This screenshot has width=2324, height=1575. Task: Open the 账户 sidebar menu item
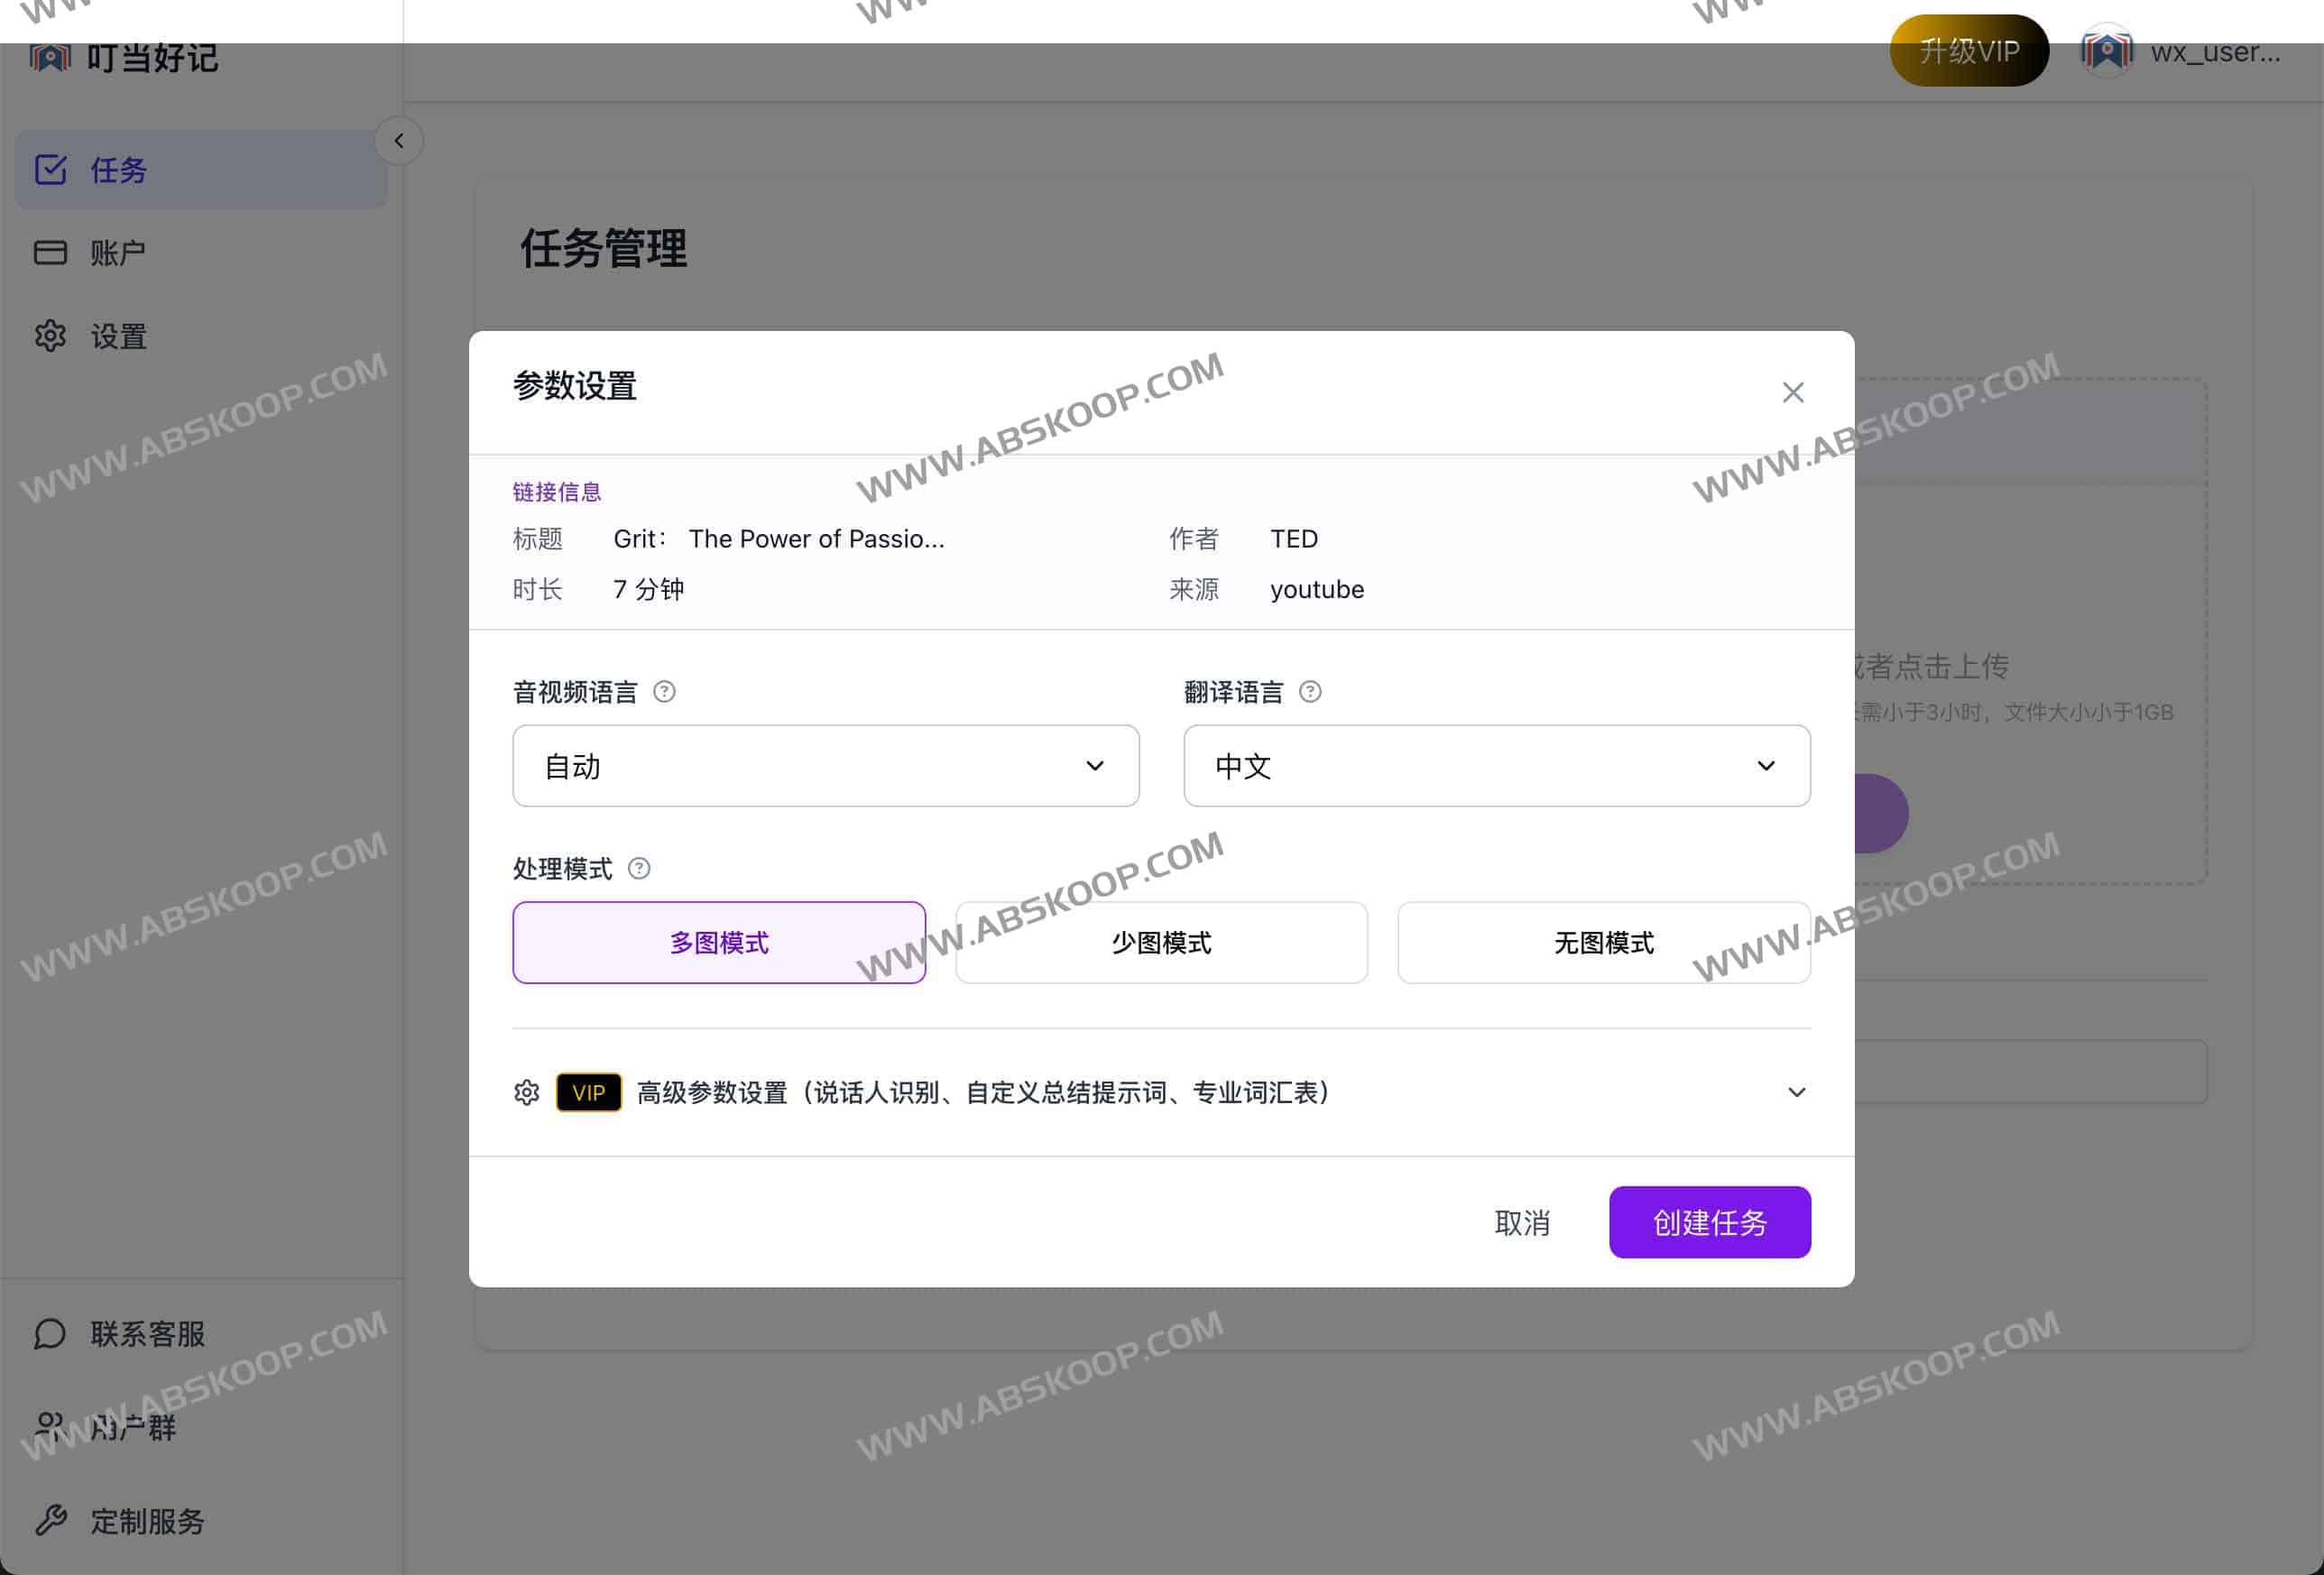pos(118,253)
